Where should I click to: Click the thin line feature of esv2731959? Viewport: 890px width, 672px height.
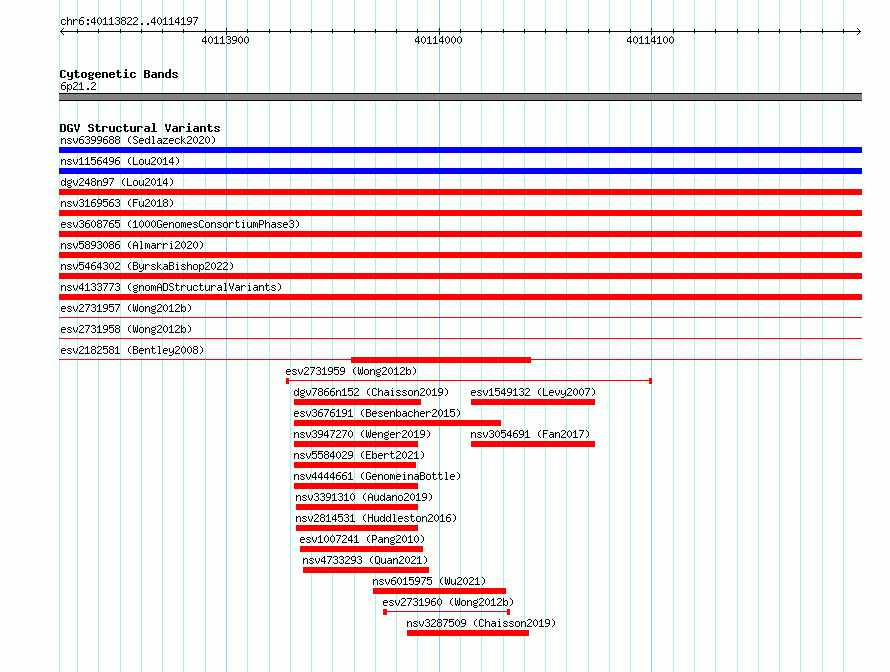click(x=469, y=381)
